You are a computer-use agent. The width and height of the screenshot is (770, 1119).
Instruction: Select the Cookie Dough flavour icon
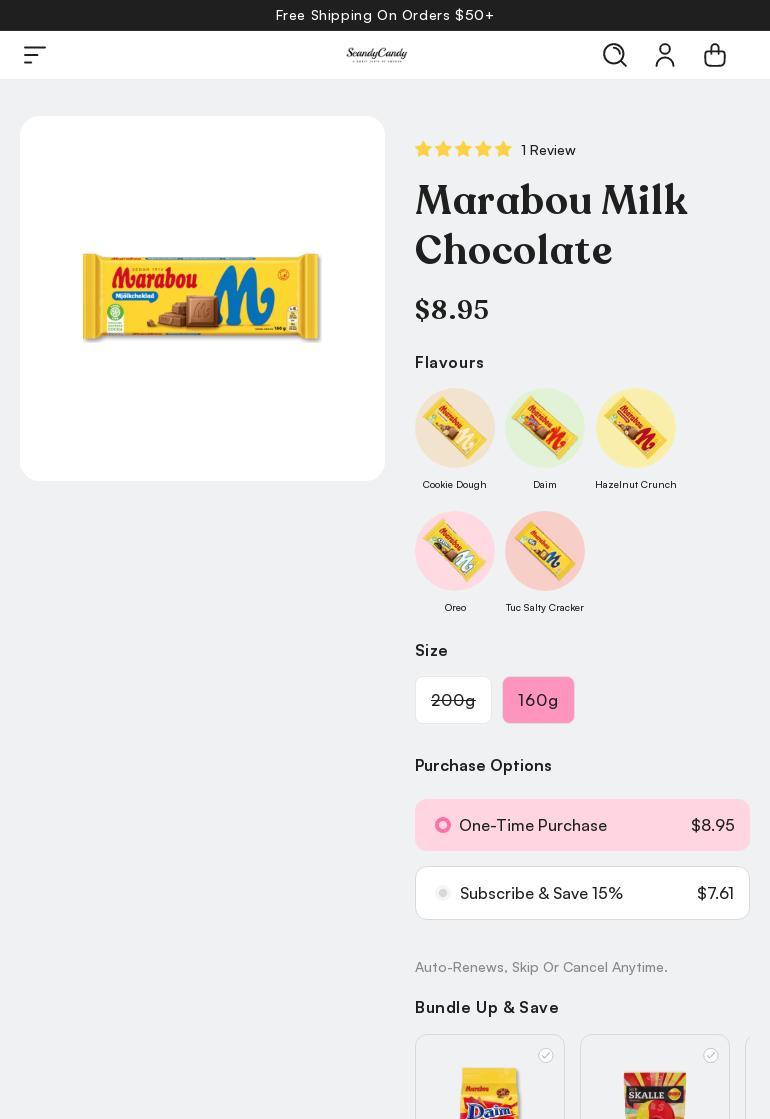pos(455,428)
